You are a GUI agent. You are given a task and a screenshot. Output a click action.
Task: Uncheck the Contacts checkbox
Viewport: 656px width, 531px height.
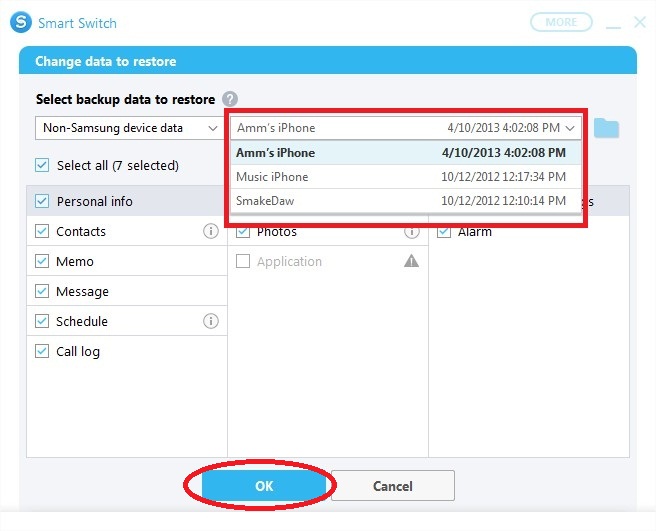42,231
